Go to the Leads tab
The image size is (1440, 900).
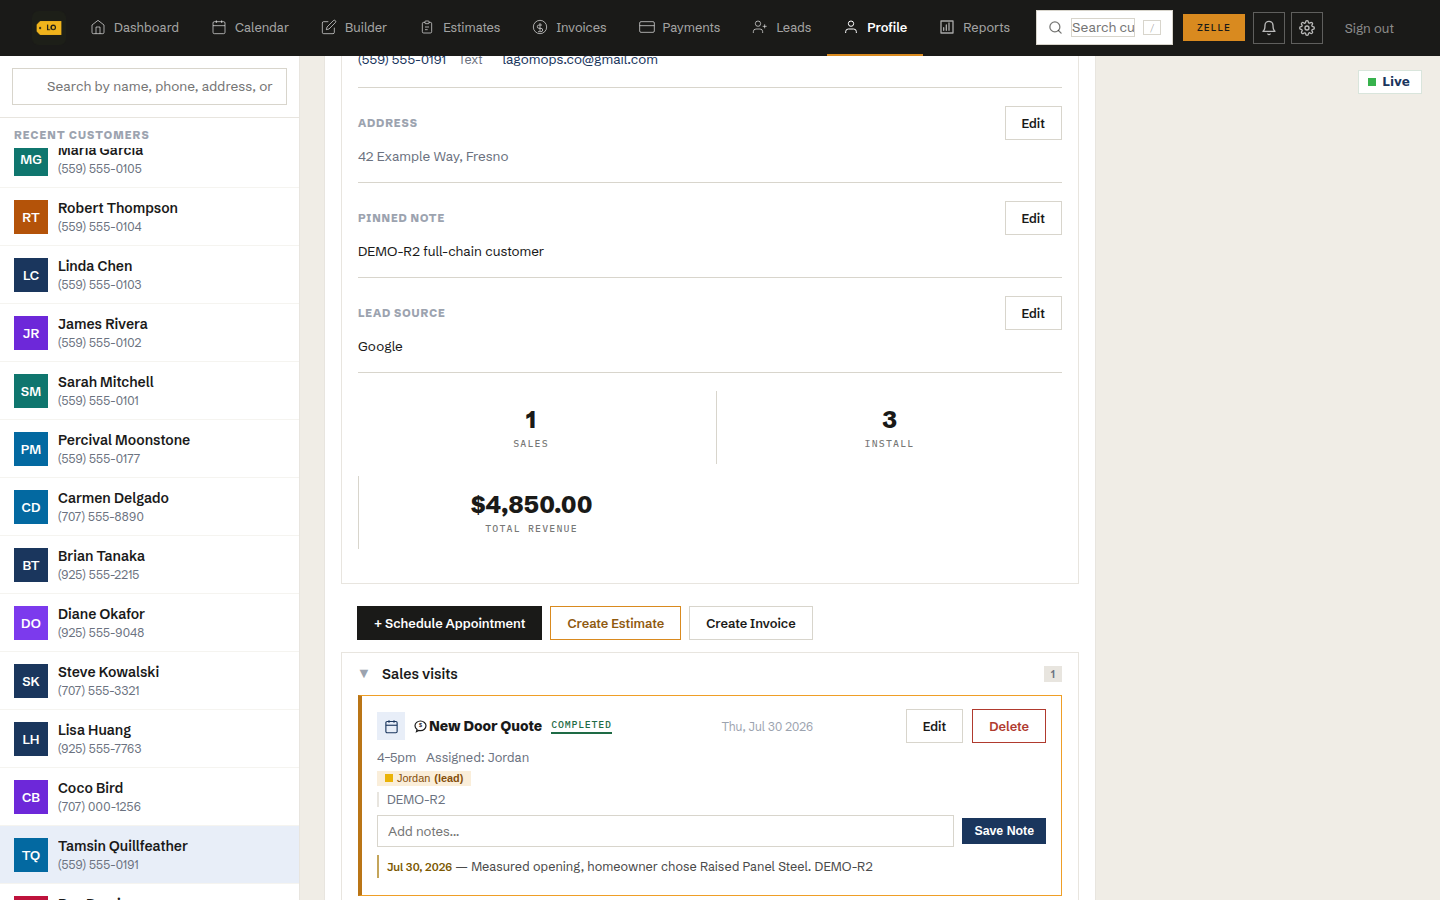coord(782,28)
